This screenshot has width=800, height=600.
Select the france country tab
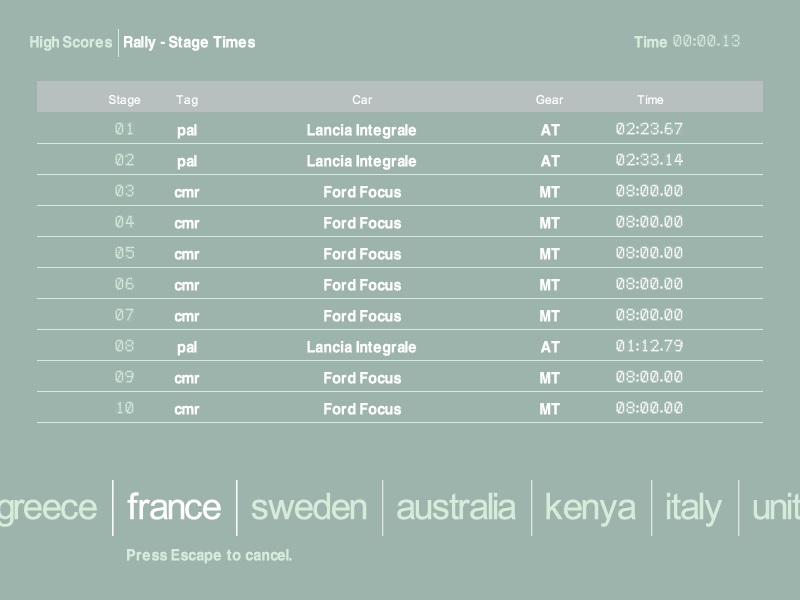click(x=174, y=507)
